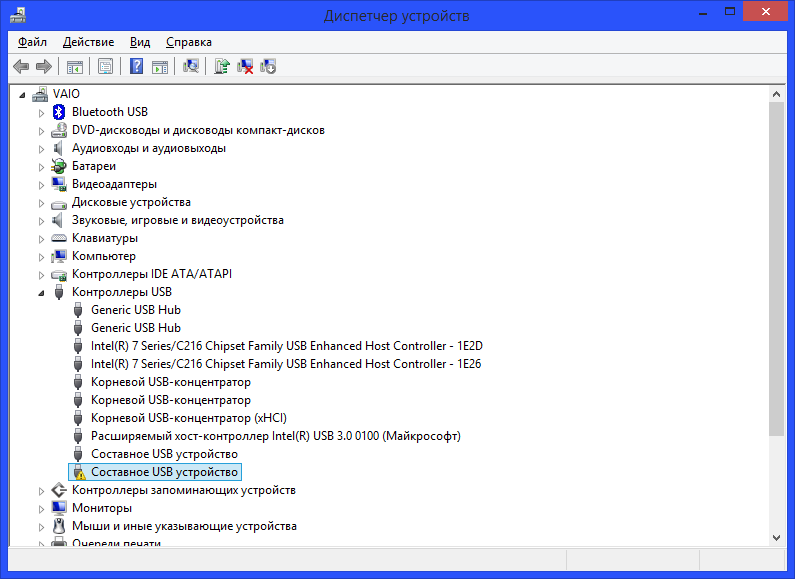Screen dimensions: 795x579
Task: Select Корневой USB-концентратор (xHCI)
Action: [x=189, y=418]
